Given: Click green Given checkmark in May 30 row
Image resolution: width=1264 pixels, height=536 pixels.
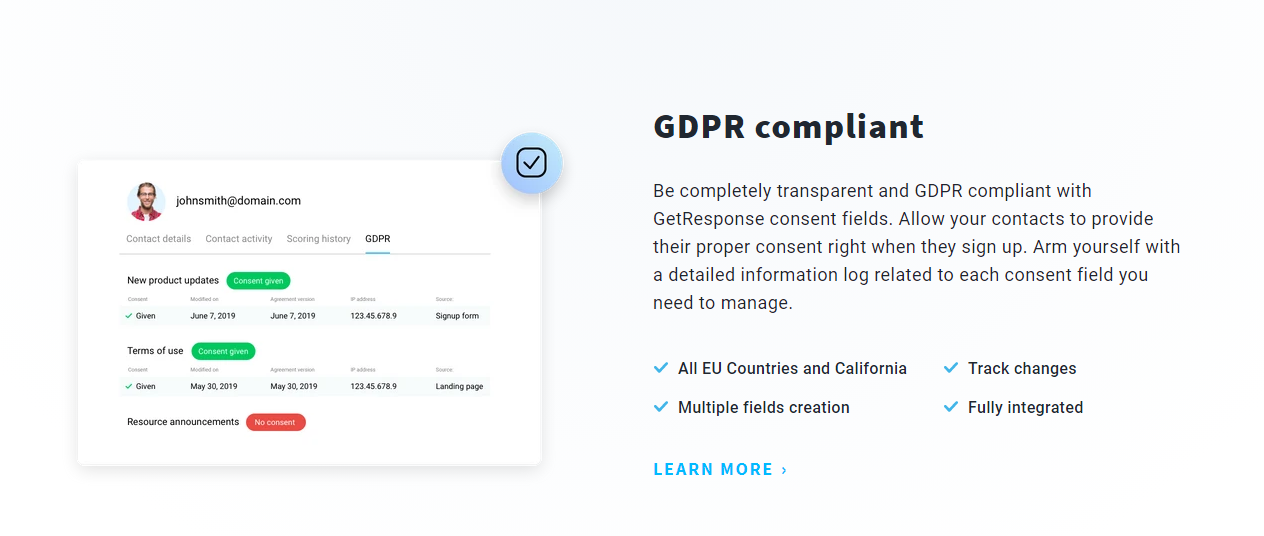Looking at the screenshot, I should [129, 386].
